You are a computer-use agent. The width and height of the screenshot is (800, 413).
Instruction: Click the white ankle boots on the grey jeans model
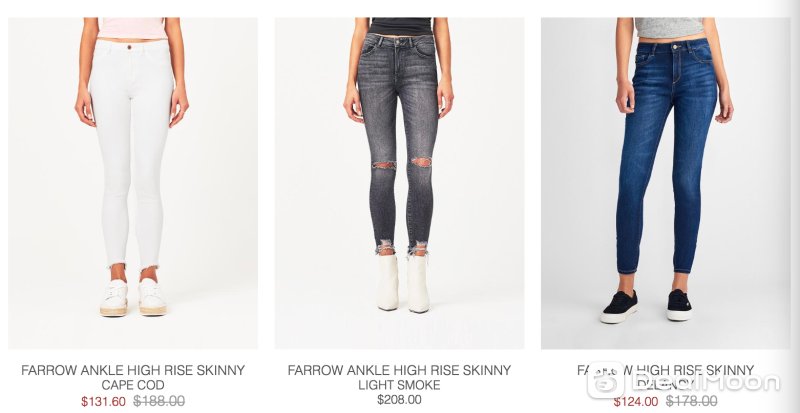[404, 283]
